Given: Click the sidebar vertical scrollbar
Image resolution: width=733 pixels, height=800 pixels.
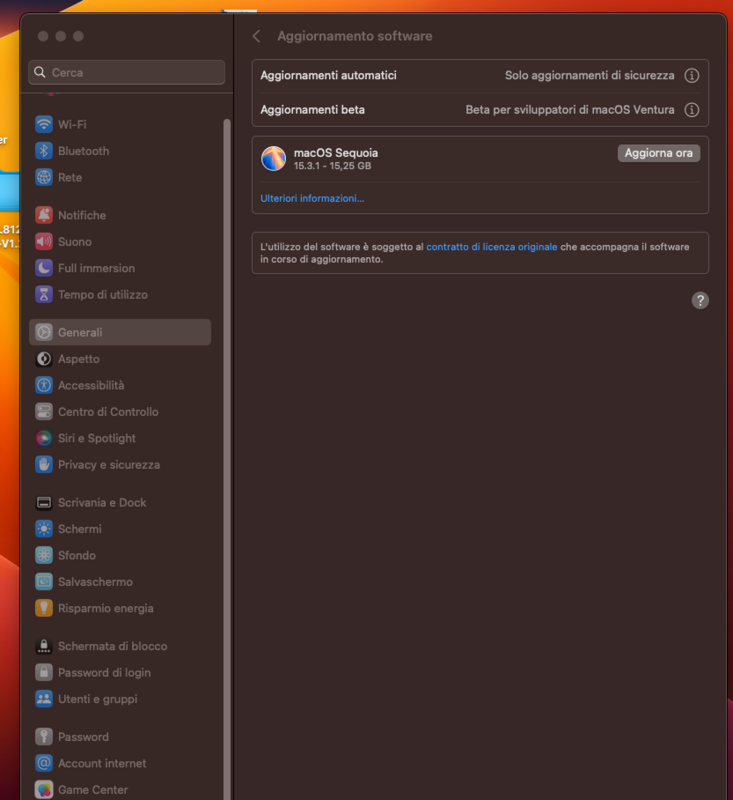Looking at the screenshot, I should tap(227, 459).
